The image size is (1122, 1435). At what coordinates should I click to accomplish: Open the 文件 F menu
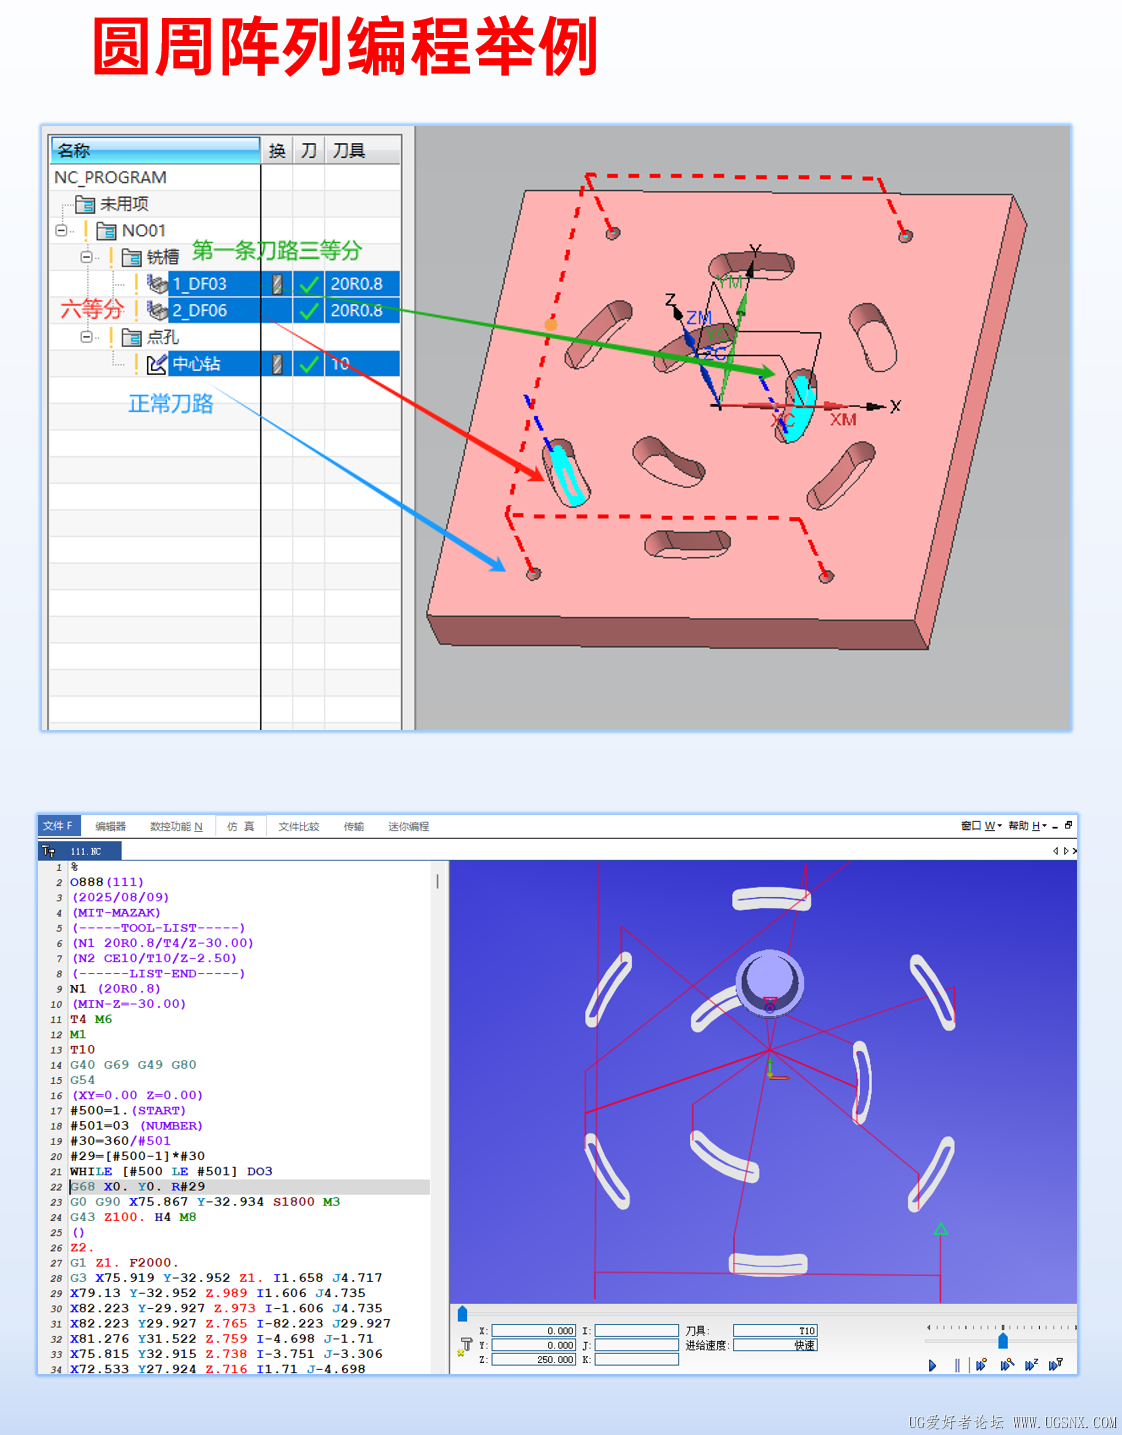(58, 826)
